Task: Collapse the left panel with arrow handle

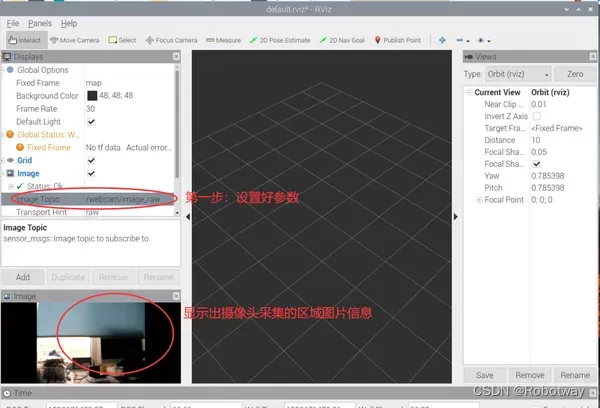Action: (x=188, y=217)
